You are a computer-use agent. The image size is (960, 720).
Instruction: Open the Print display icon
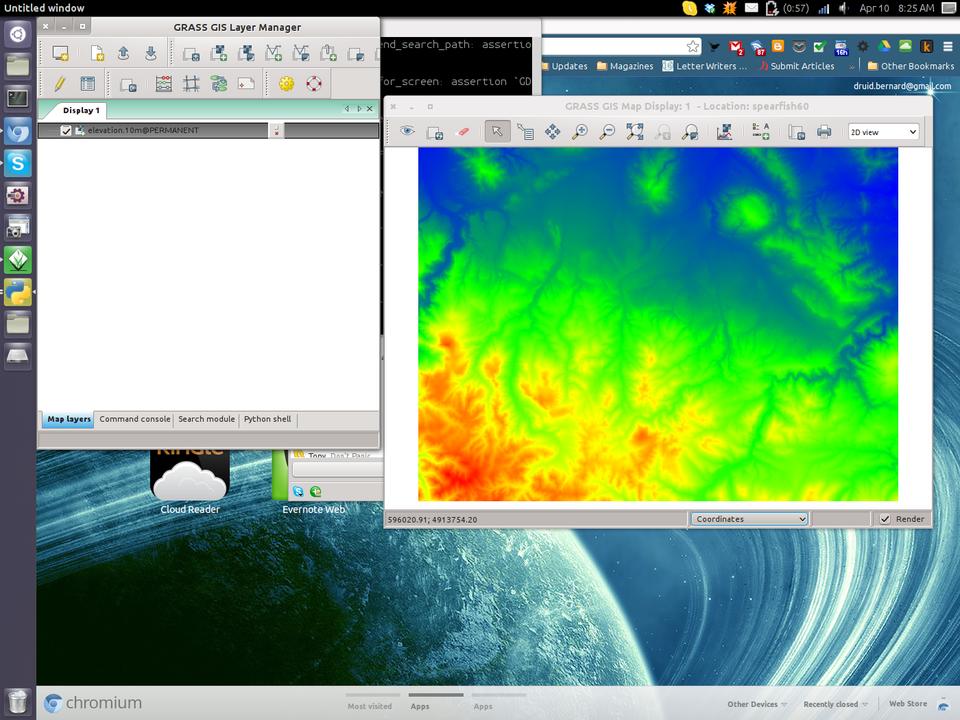click(x=824, y=131)
